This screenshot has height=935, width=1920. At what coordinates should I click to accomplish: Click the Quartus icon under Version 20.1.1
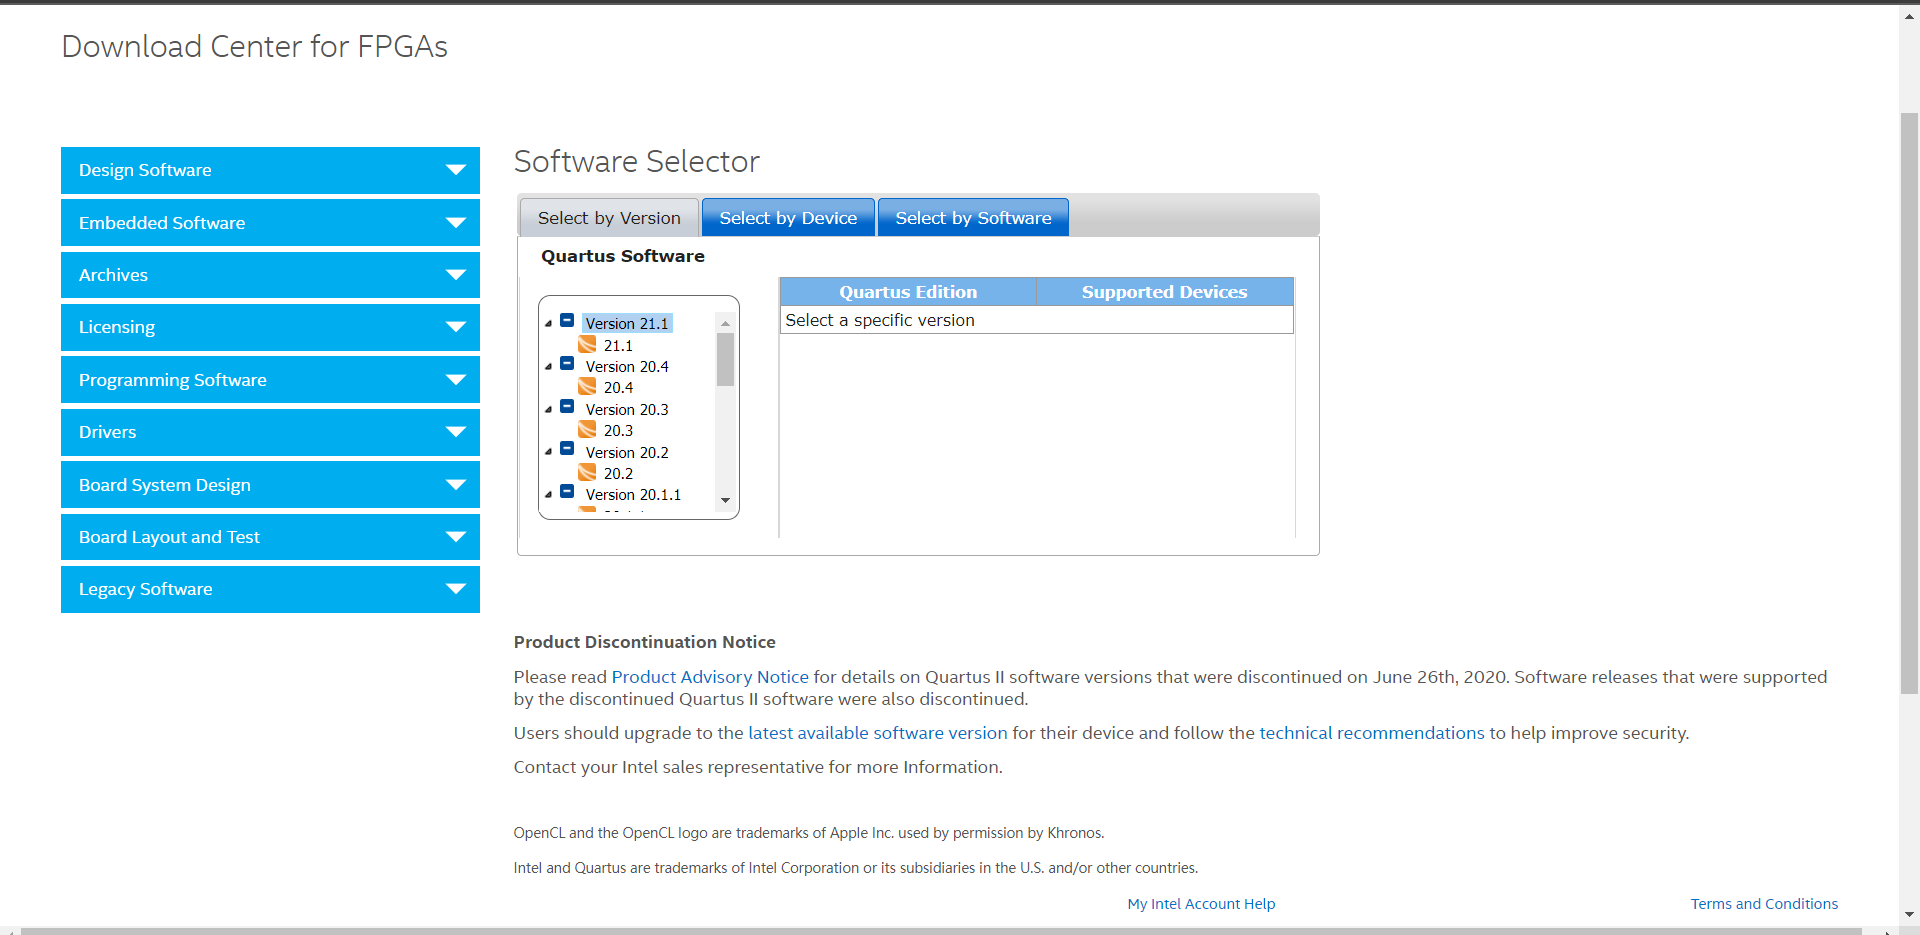[x=589, y=513]
